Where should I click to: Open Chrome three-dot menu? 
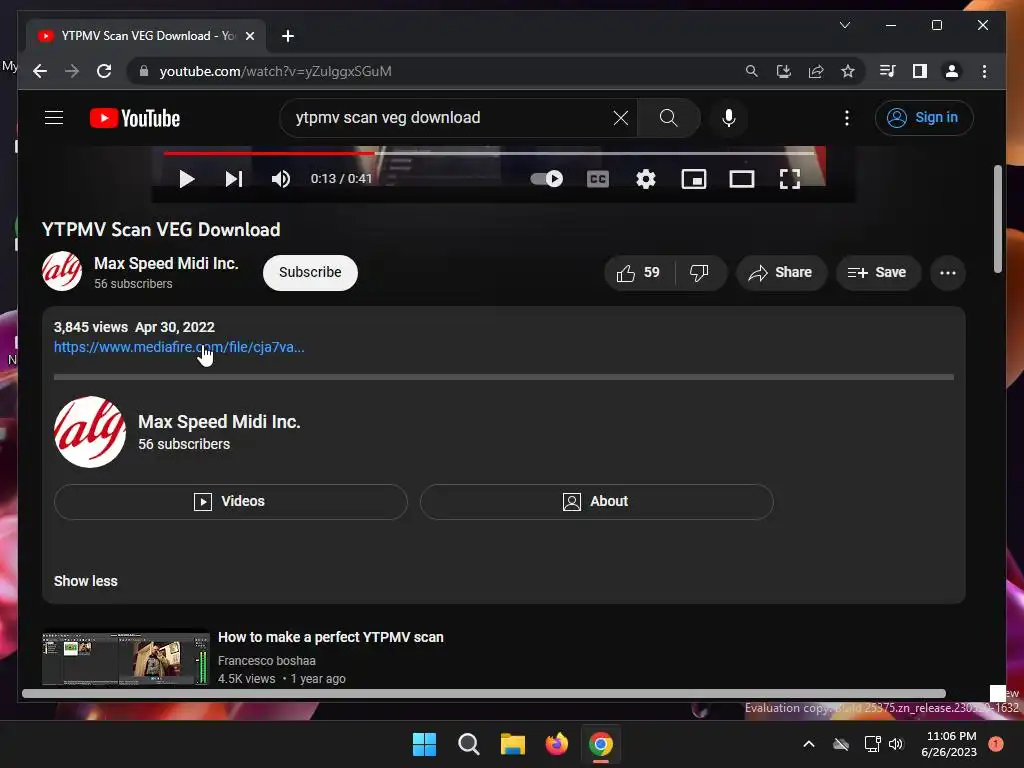[x=984, y=71]
